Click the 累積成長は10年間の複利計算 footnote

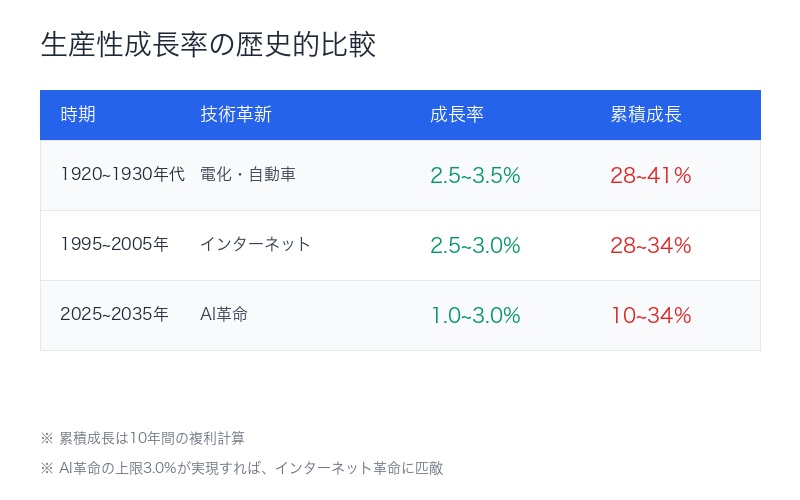point(152,438)
